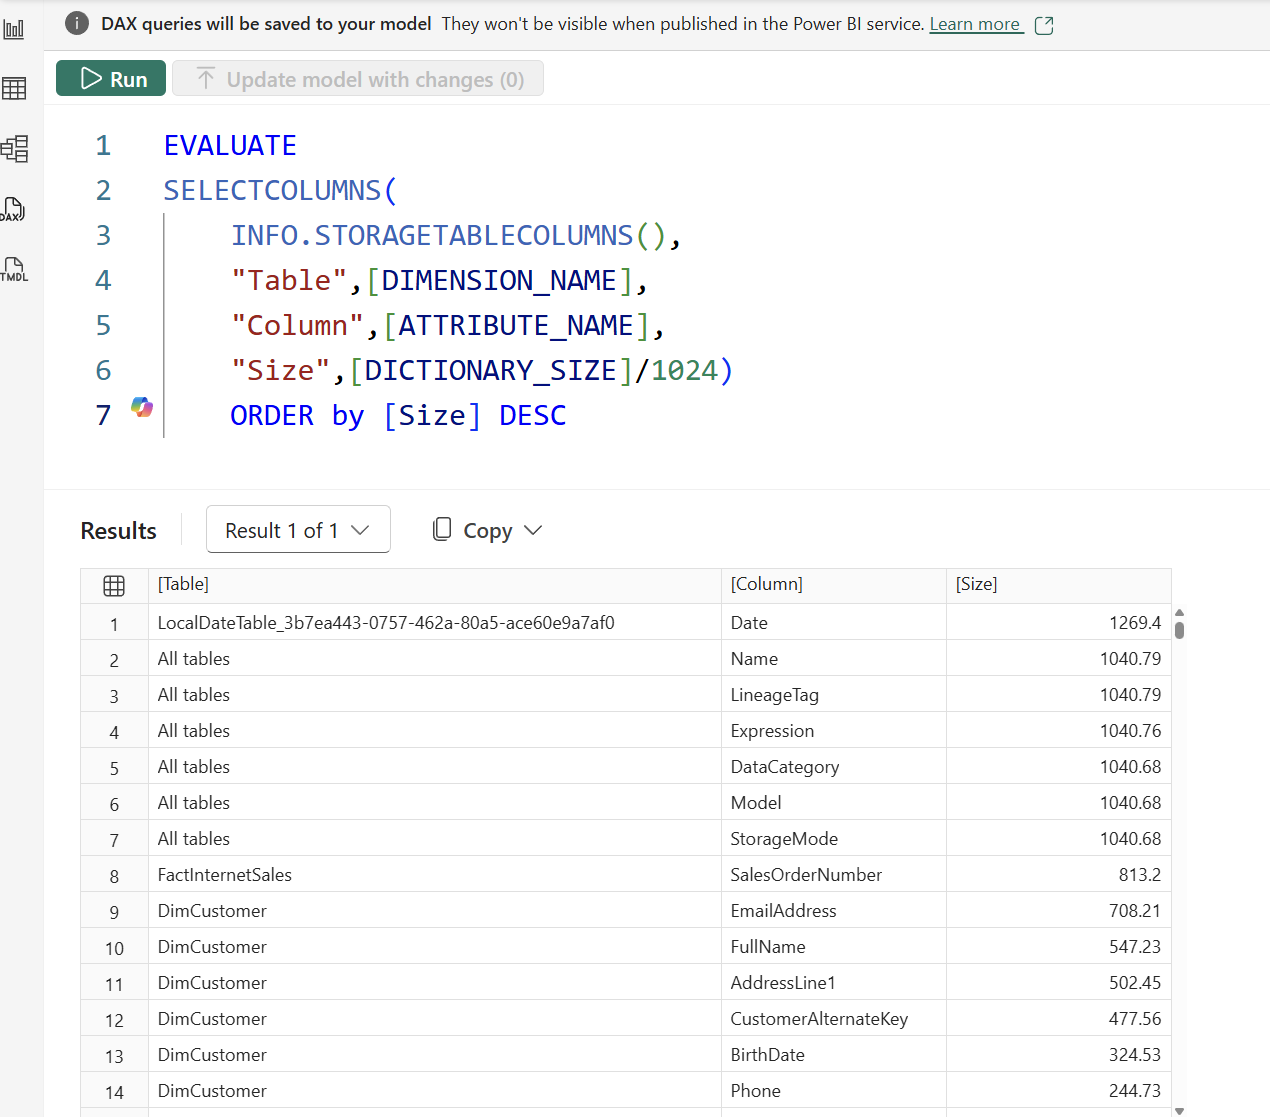Click the [Column] column header
Screen dimensions: 1270x1117
(766, 584)
